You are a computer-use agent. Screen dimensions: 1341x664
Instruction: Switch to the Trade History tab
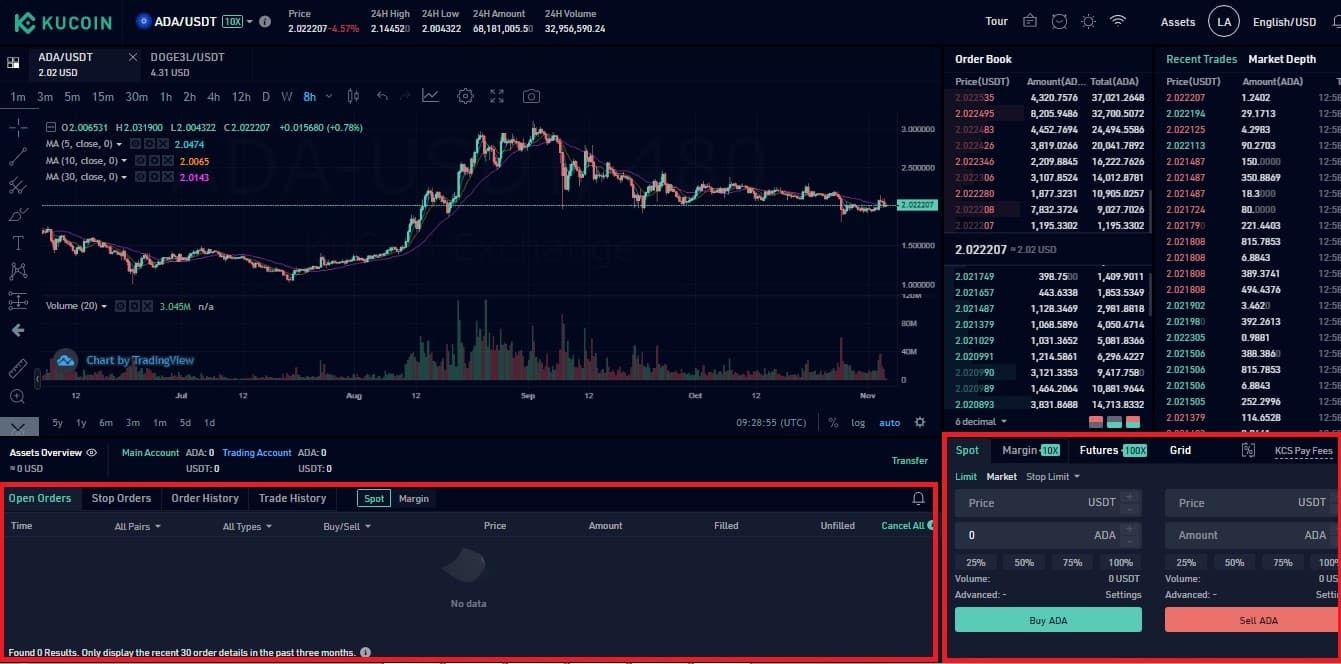tap(292, 498)
